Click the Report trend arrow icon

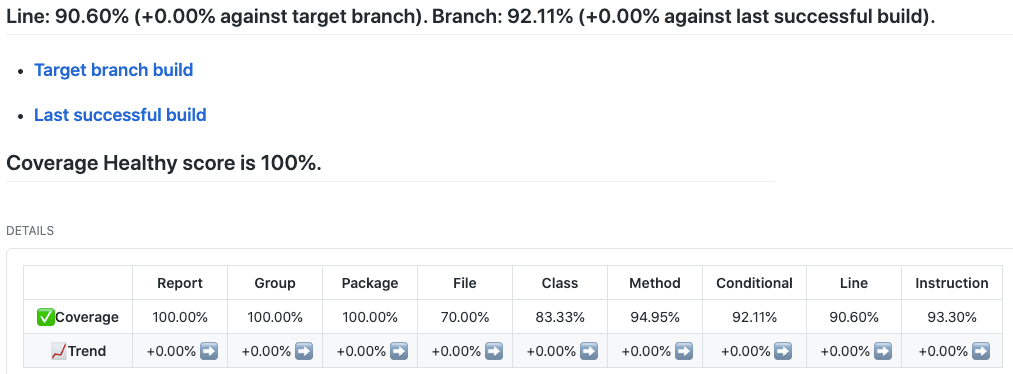[x=209, y=351]
